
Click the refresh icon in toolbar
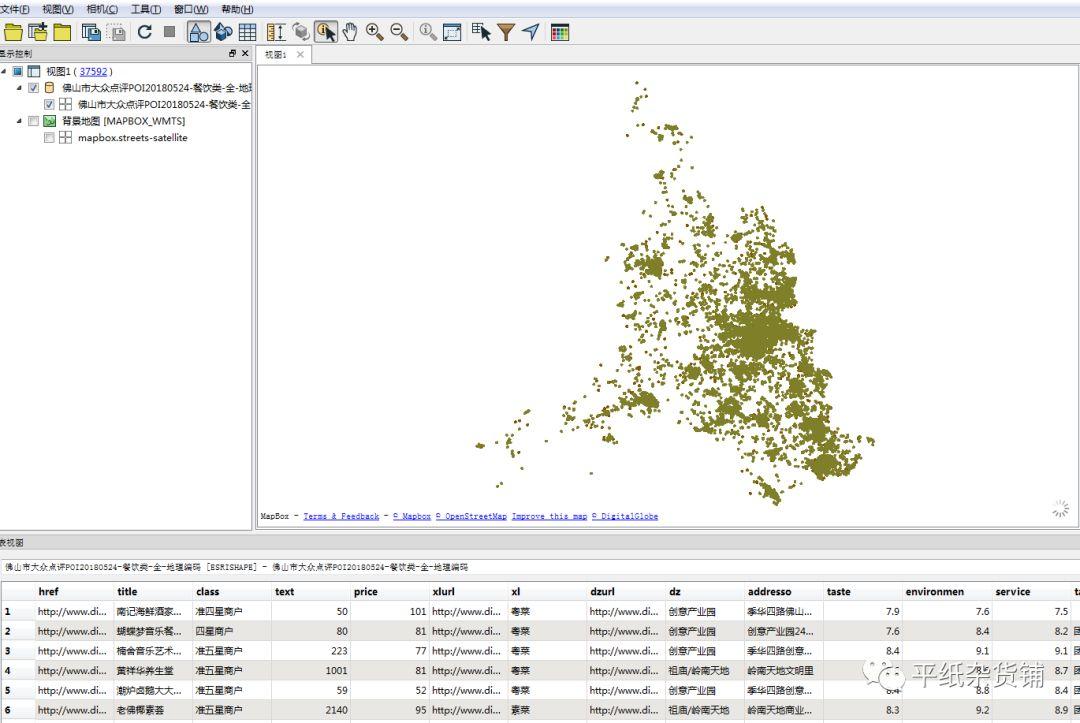coord(145,32)
